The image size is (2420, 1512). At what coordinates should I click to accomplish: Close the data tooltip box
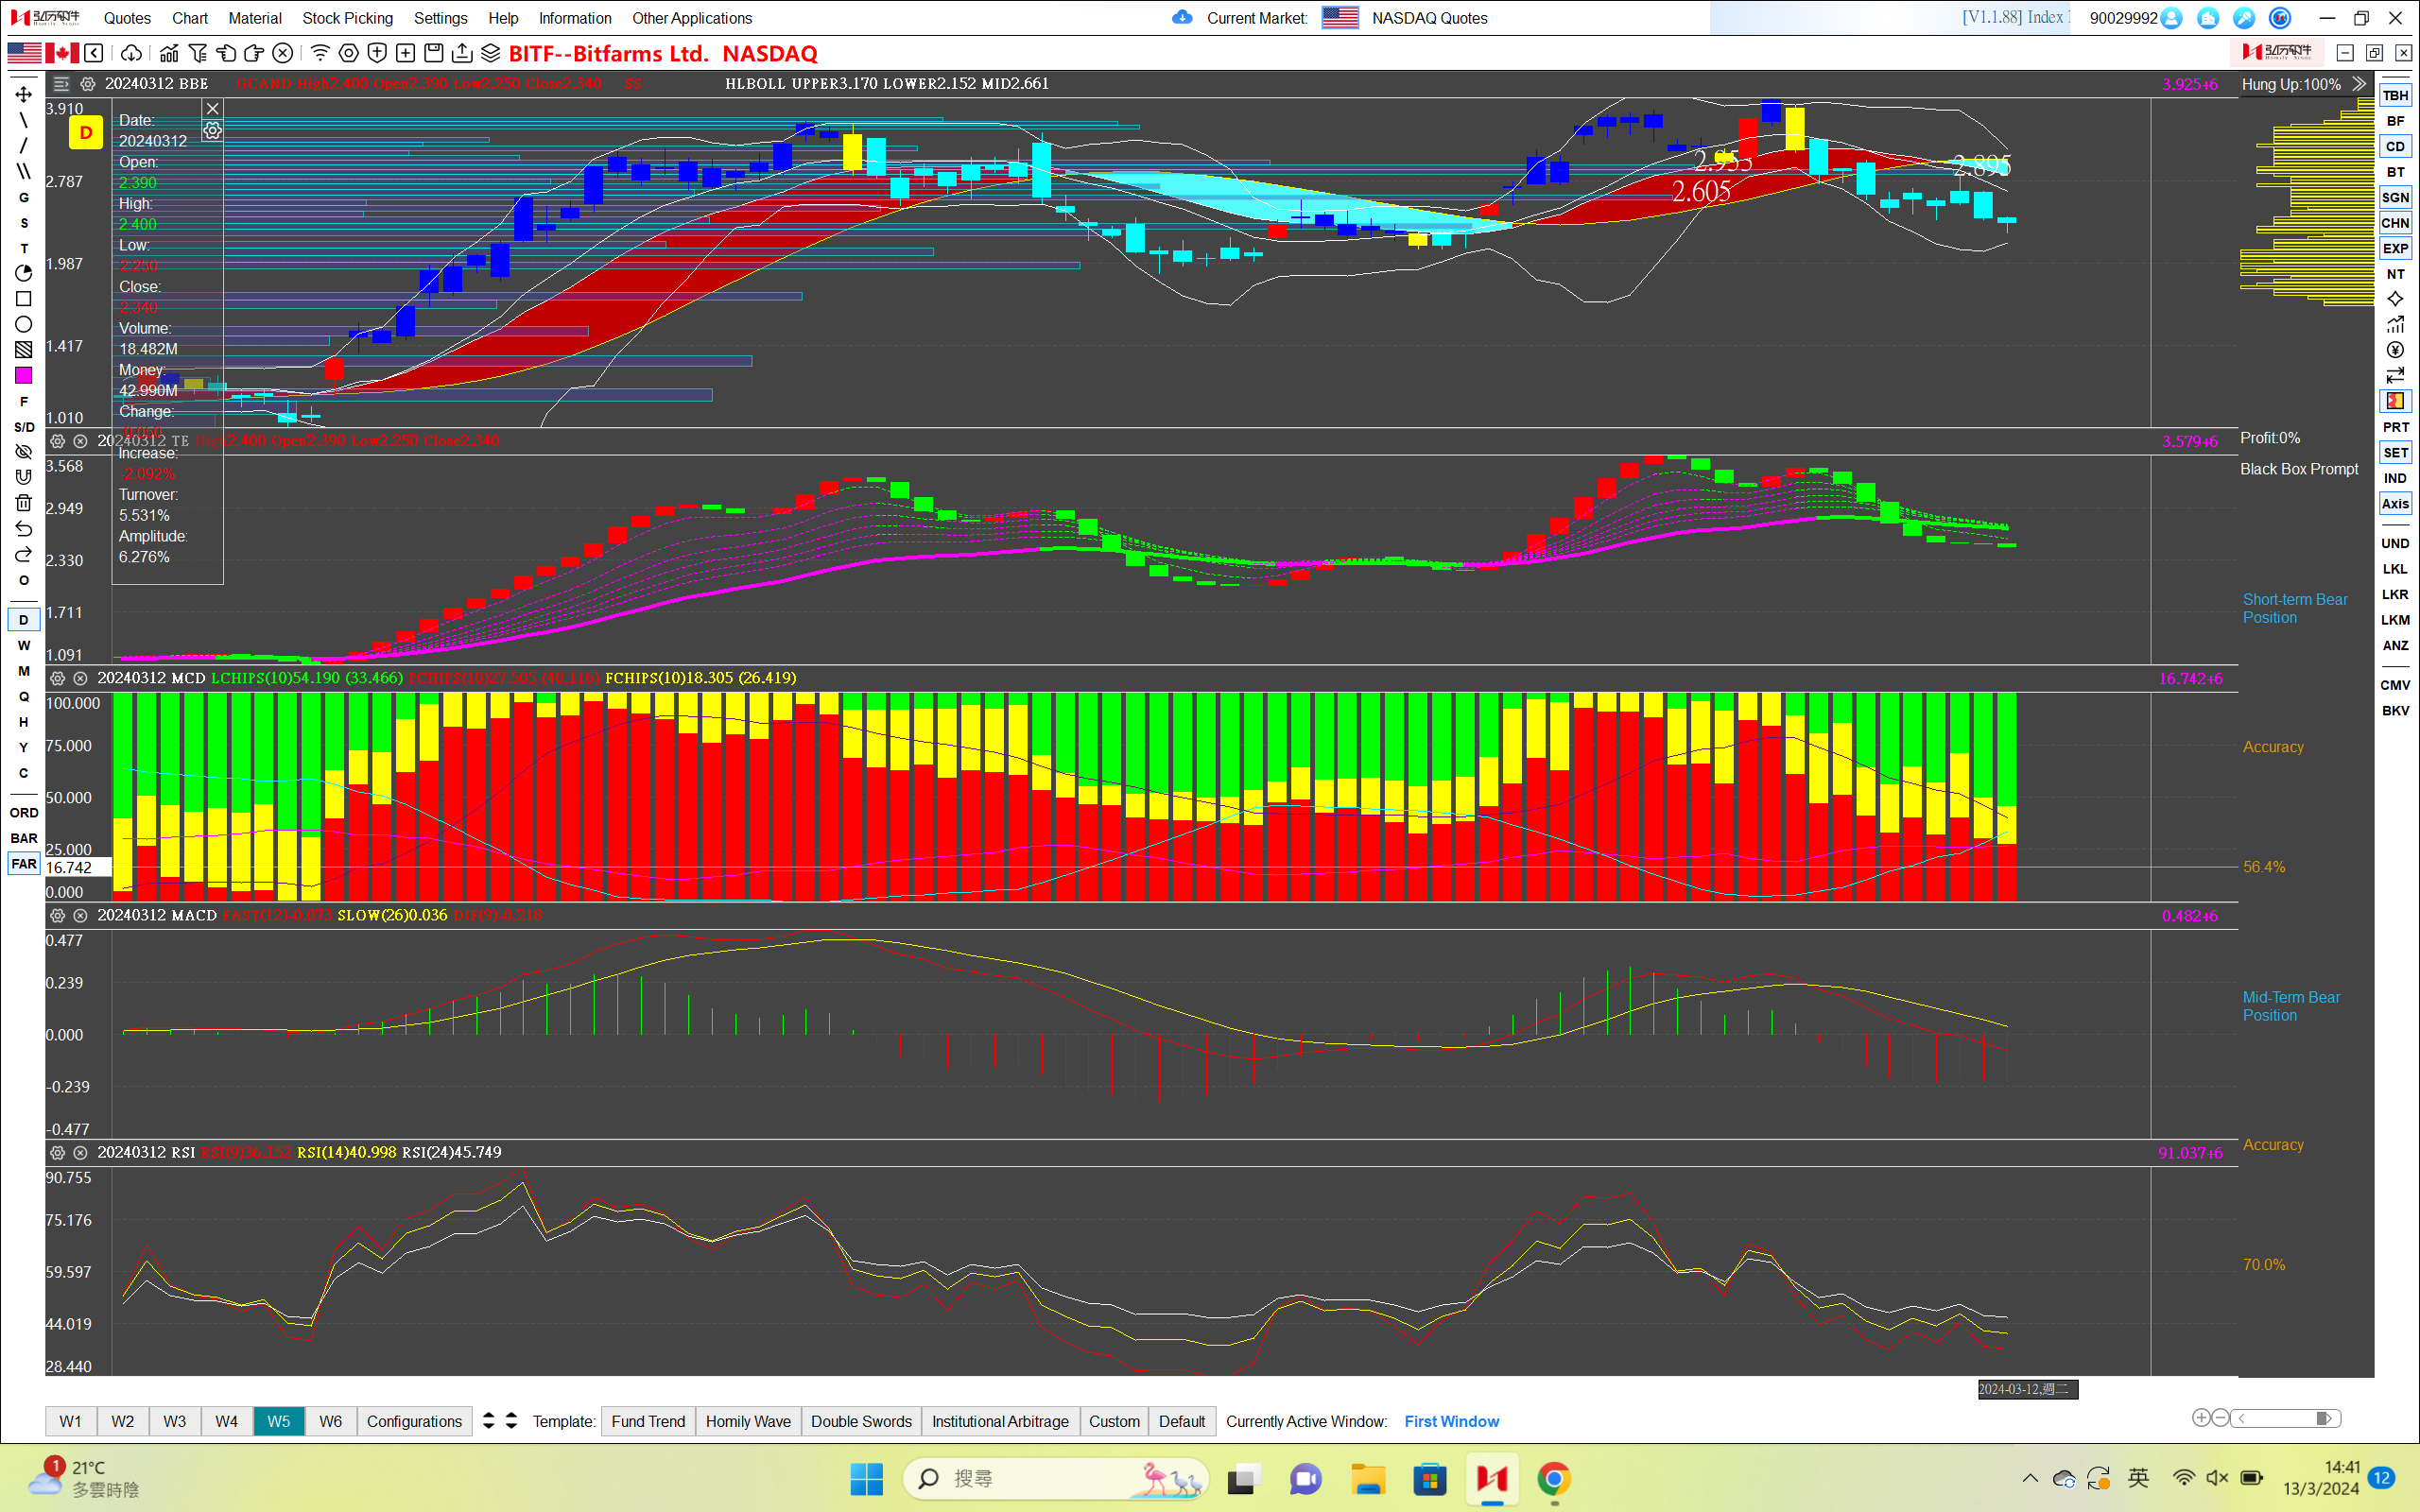point(212,109)
